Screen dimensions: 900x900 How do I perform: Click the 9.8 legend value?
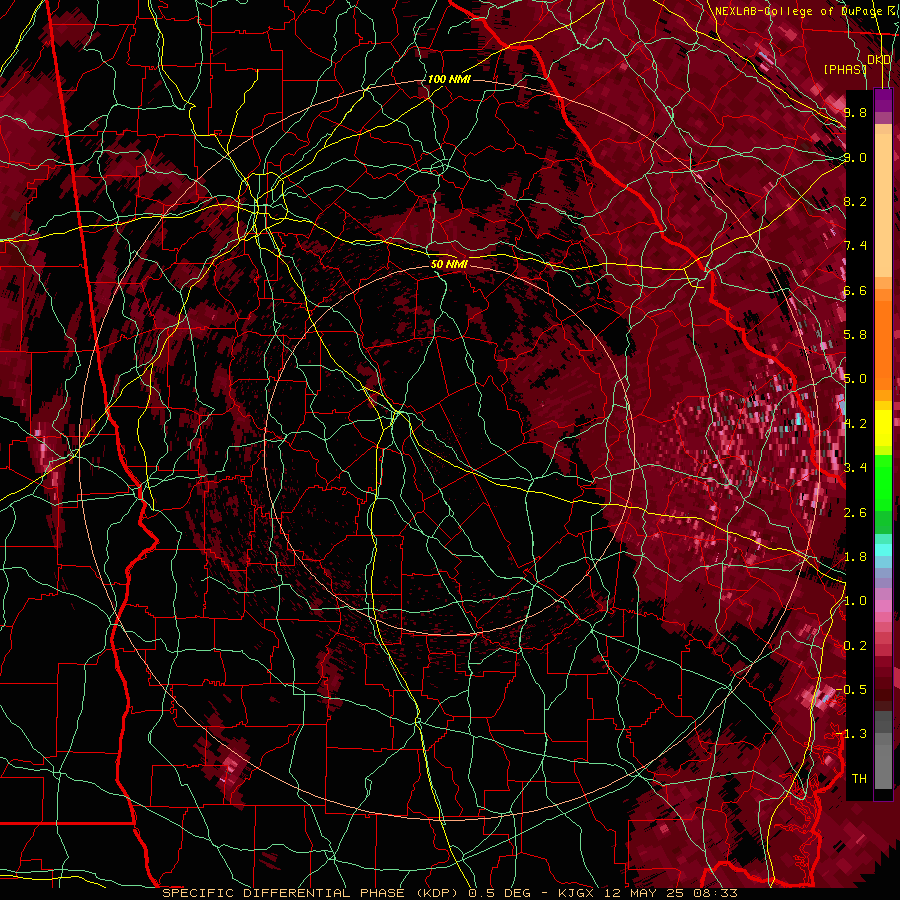[x=855, y=112]
